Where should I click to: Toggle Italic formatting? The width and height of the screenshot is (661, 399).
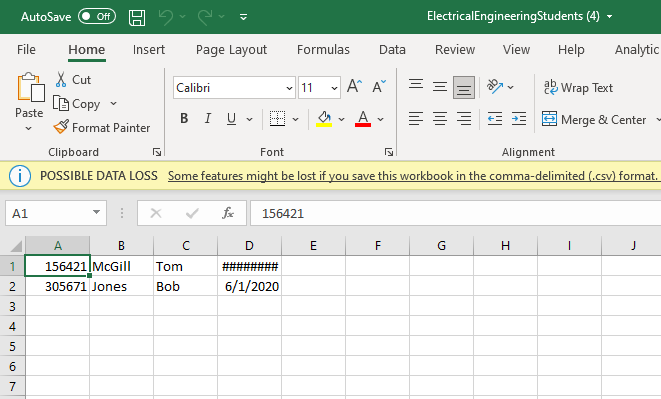click(207, 119)
